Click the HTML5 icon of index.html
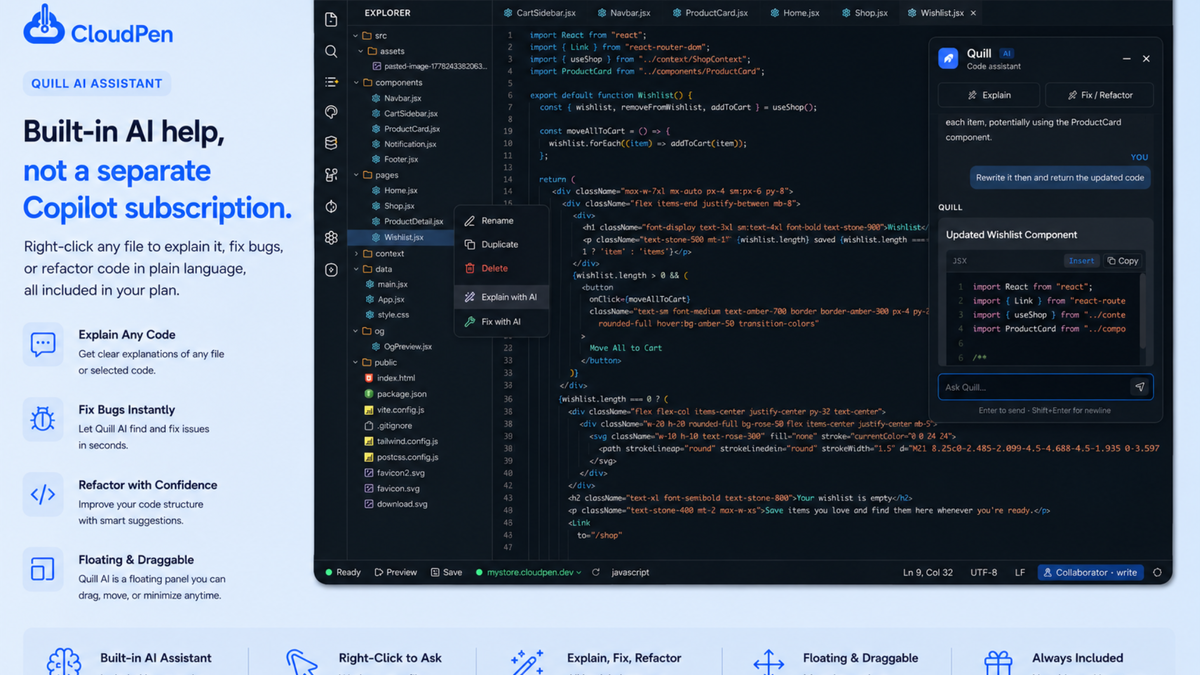Viewport: 1200px width, 675px height. (369, 378)
